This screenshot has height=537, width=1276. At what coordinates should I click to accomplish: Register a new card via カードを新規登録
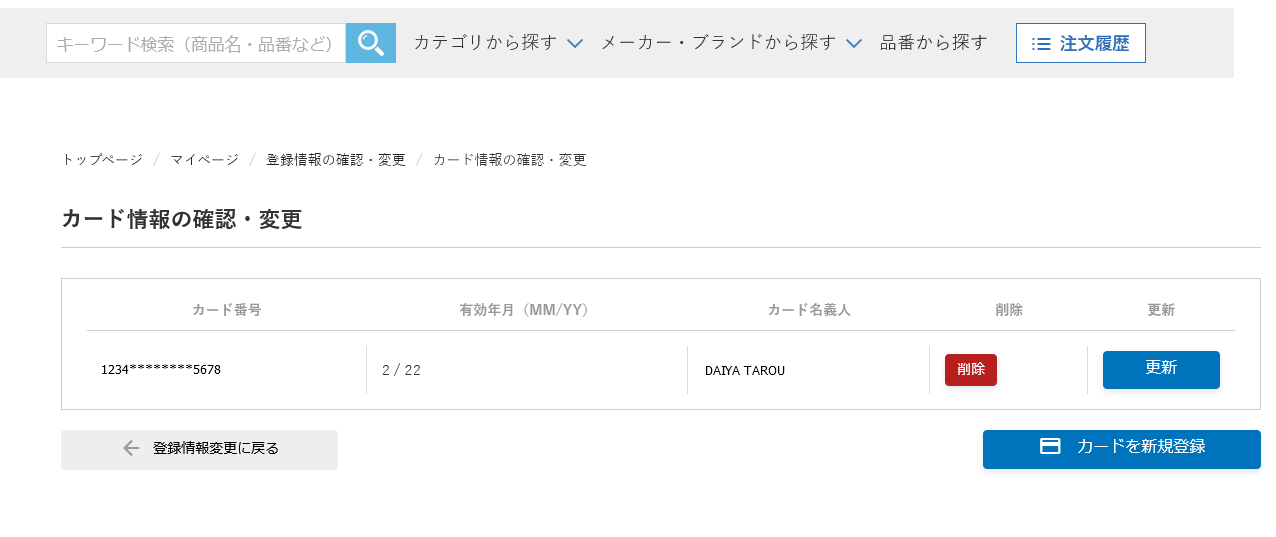click(x=1122, y=449)
